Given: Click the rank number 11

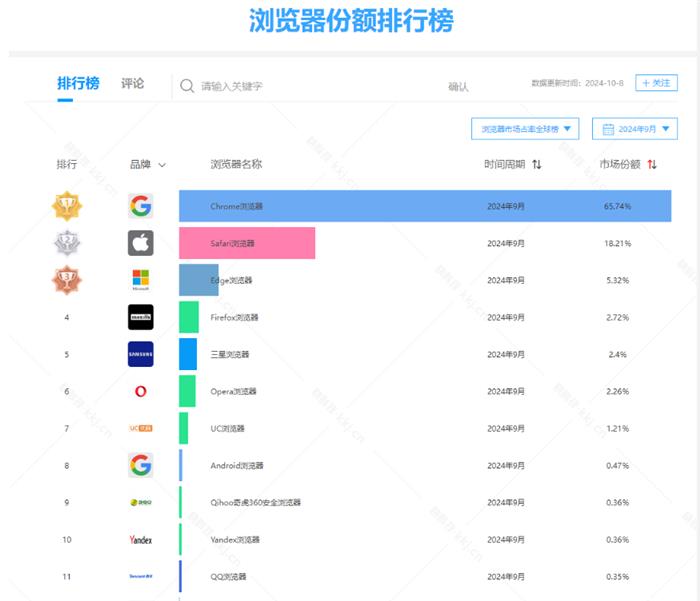Looking at the screenshot, I should [x=67, y=577].
